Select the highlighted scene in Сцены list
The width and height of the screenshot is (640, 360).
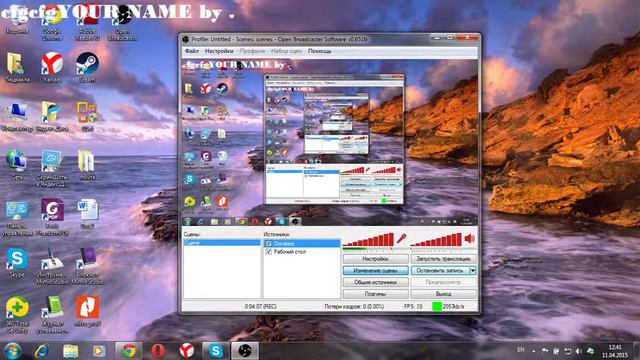(222, 243)
